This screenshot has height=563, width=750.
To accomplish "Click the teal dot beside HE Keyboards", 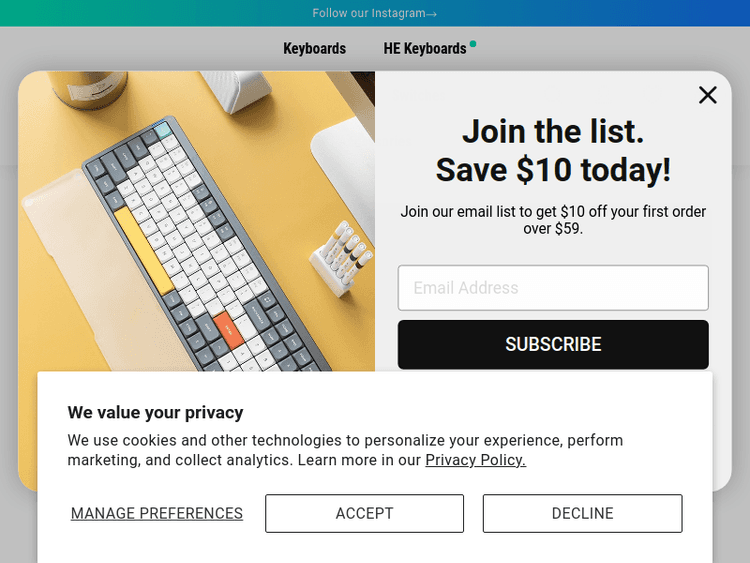I will click(x=473, y=44).
